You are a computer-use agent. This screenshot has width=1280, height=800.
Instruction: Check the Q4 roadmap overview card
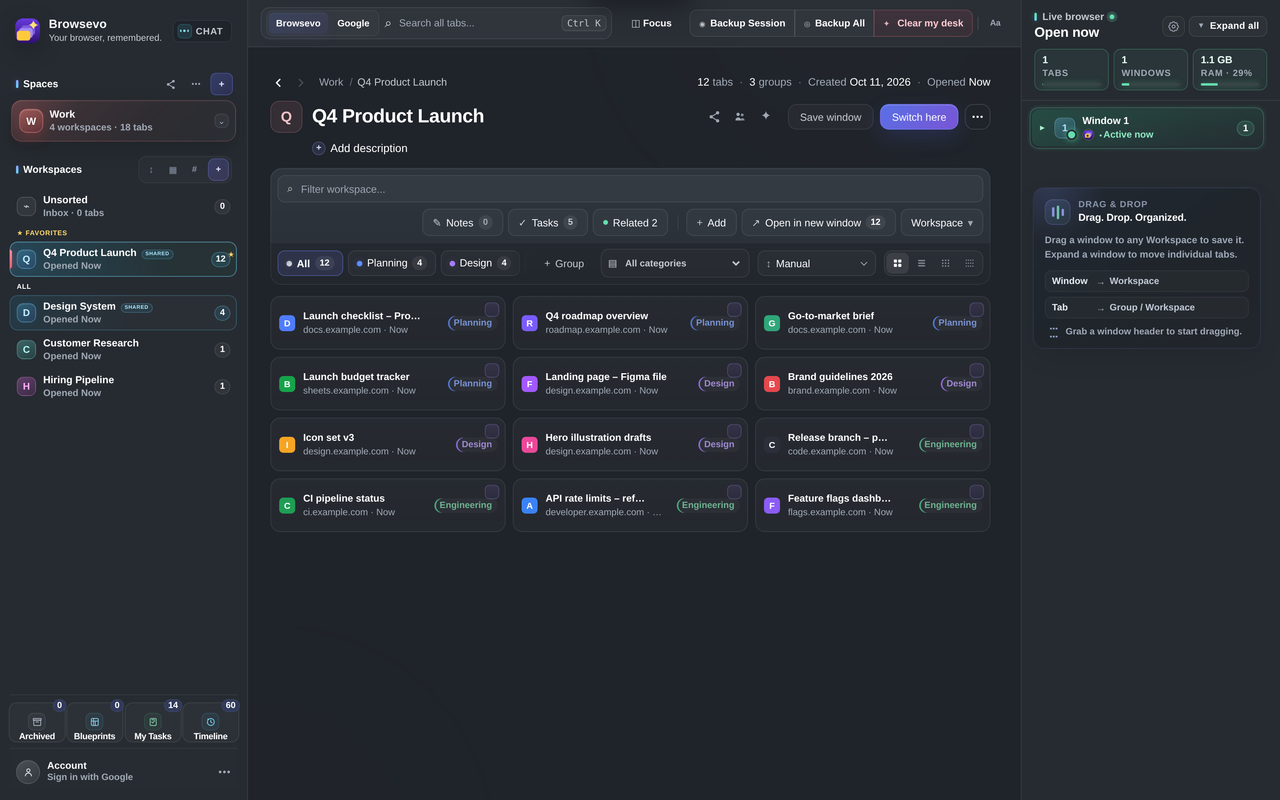point(734,310)
